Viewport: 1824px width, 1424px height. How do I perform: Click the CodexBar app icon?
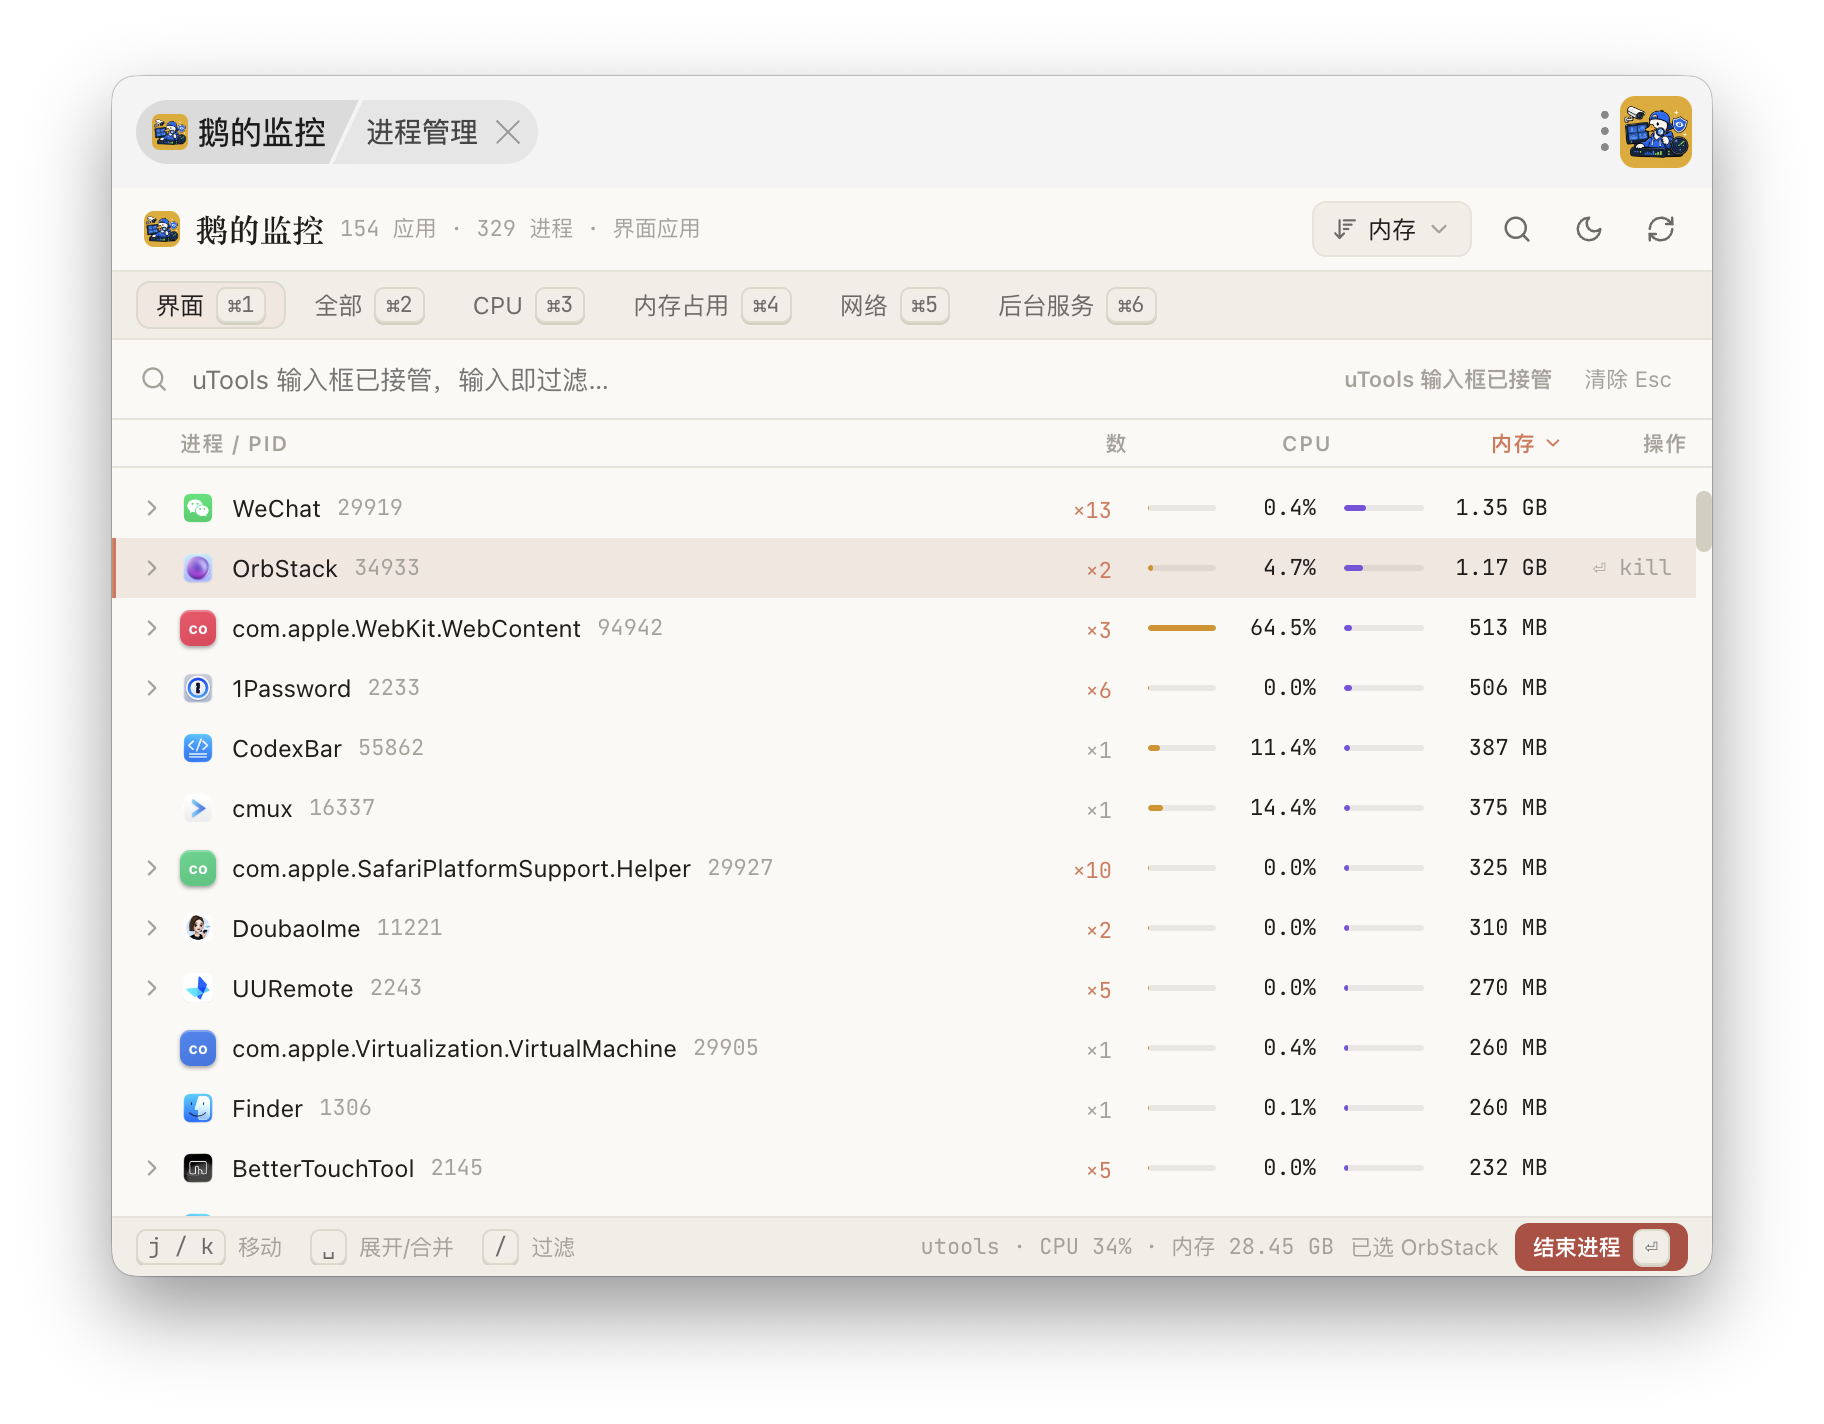198,748
